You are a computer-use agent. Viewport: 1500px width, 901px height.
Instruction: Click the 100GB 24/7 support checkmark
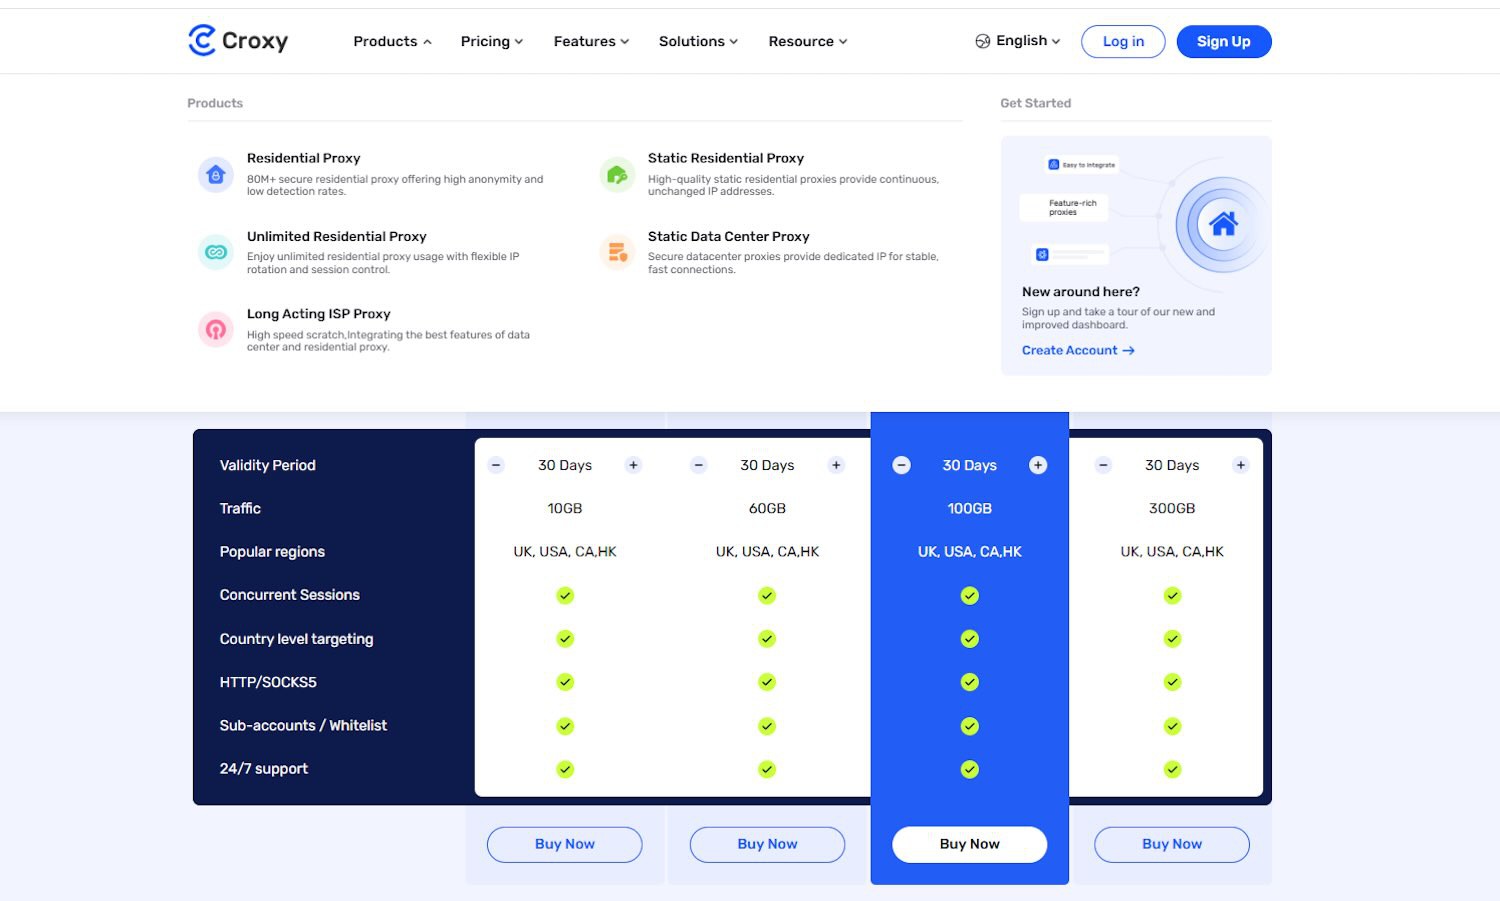point(970,769)
